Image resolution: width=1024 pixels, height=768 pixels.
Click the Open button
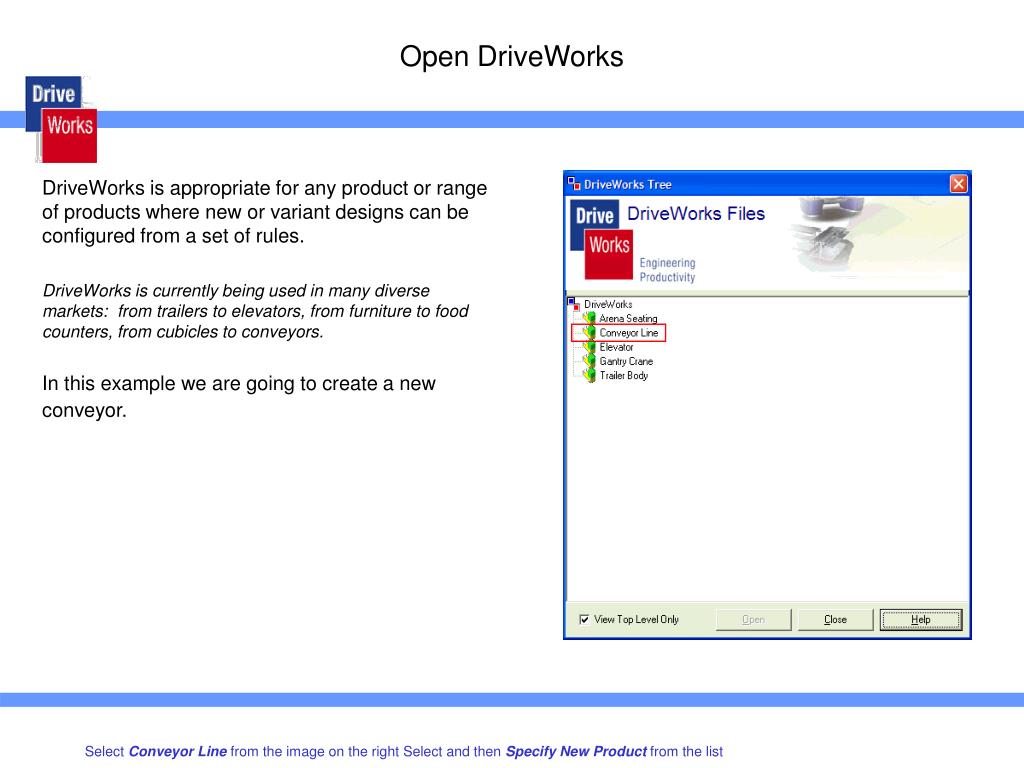pyautogui.click(x=753, y=620)
